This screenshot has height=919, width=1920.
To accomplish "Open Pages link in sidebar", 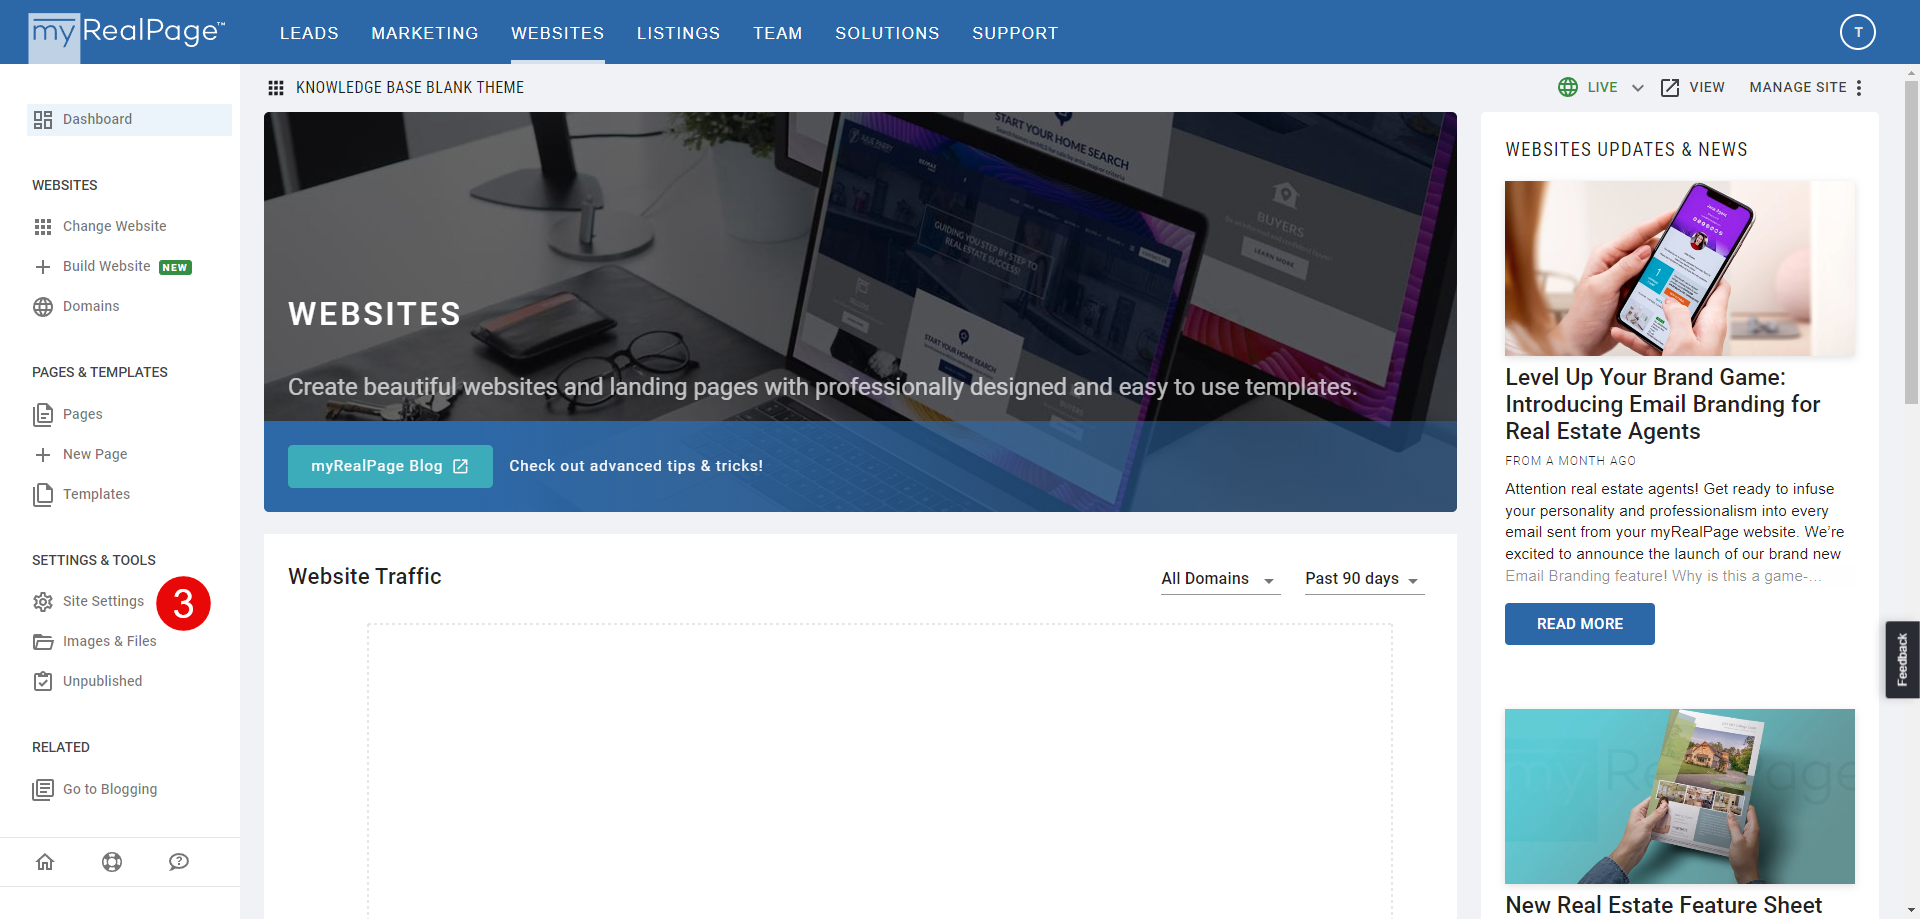I will [x=83, y=415].
